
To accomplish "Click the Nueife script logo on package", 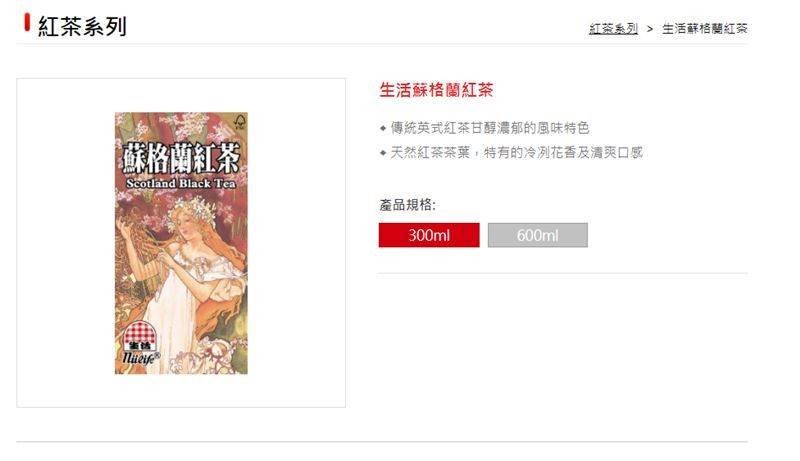I will tap(141, 357).
